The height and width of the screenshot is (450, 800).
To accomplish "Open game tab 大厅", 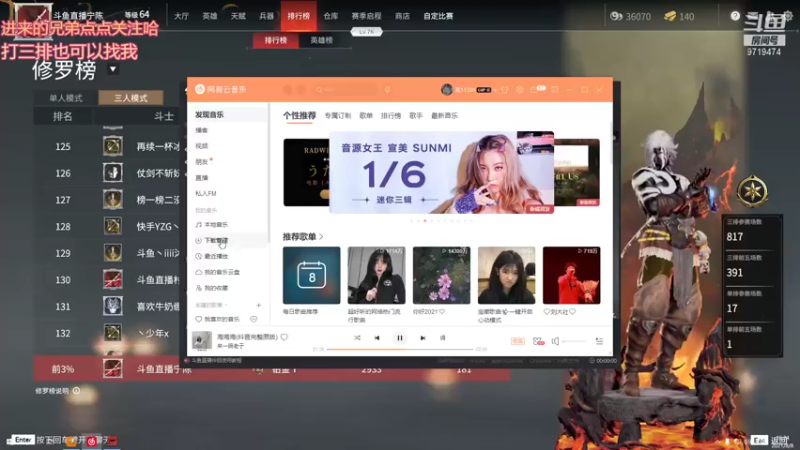I will [x=181, y=16].
